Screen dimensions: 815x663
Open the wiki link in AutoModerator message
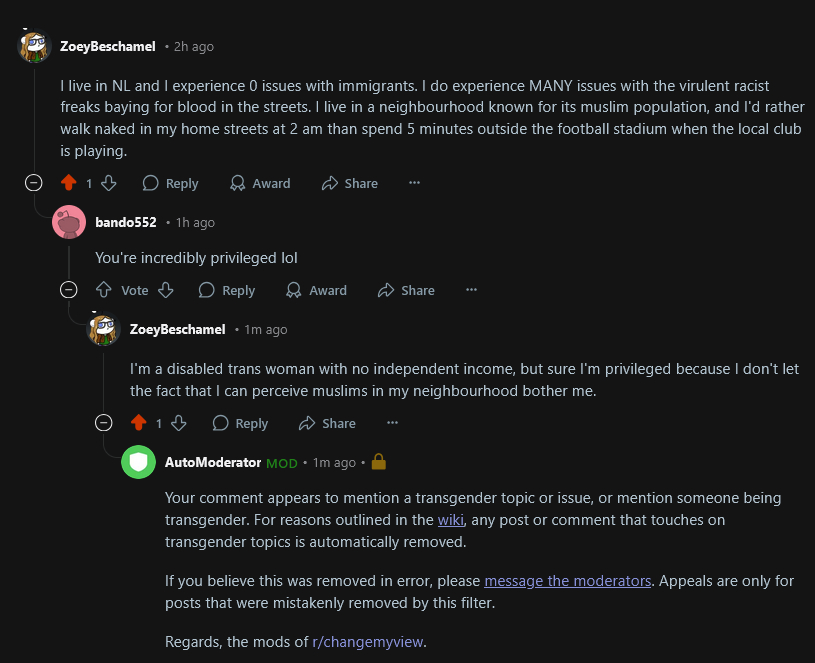449,520
